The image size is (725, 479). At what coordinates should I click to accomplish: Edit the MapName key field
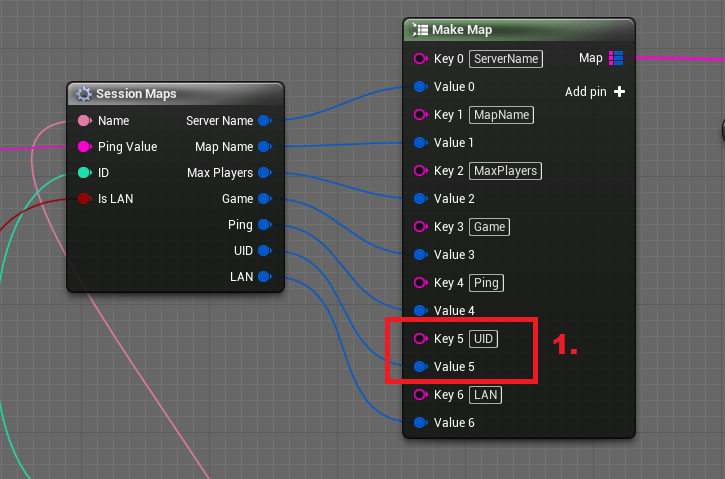pyautogui.click(x=501, y=115)
